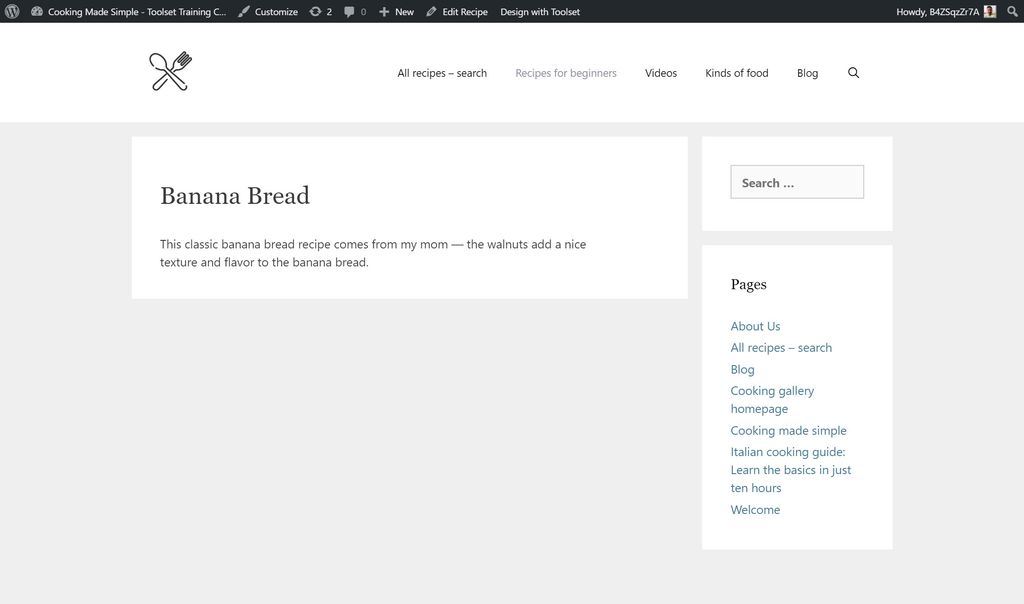Open the WordPress logo menu

[12, 12]
